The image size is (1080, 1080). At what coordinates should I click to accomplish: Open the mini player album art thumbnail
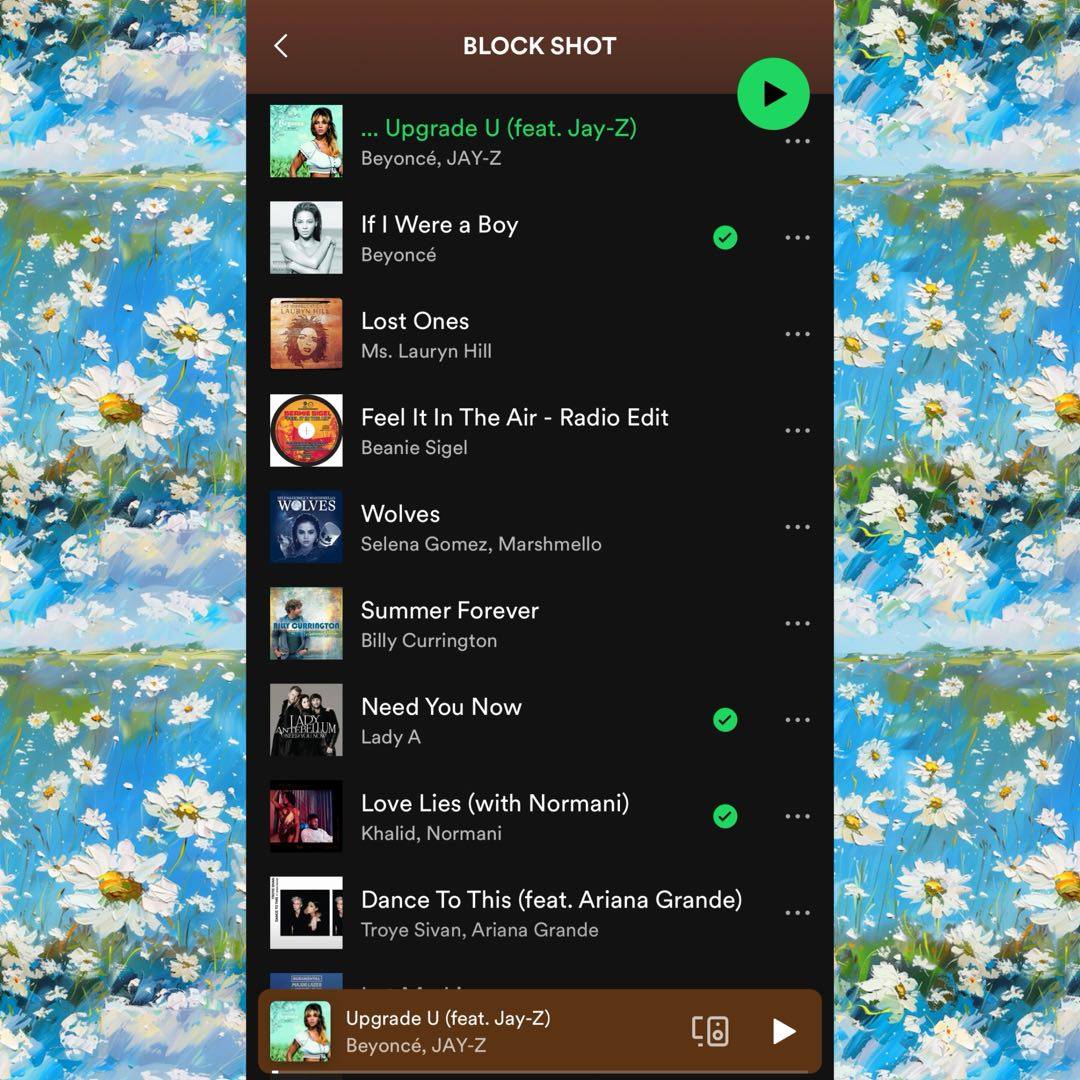tap(300, 1031)
